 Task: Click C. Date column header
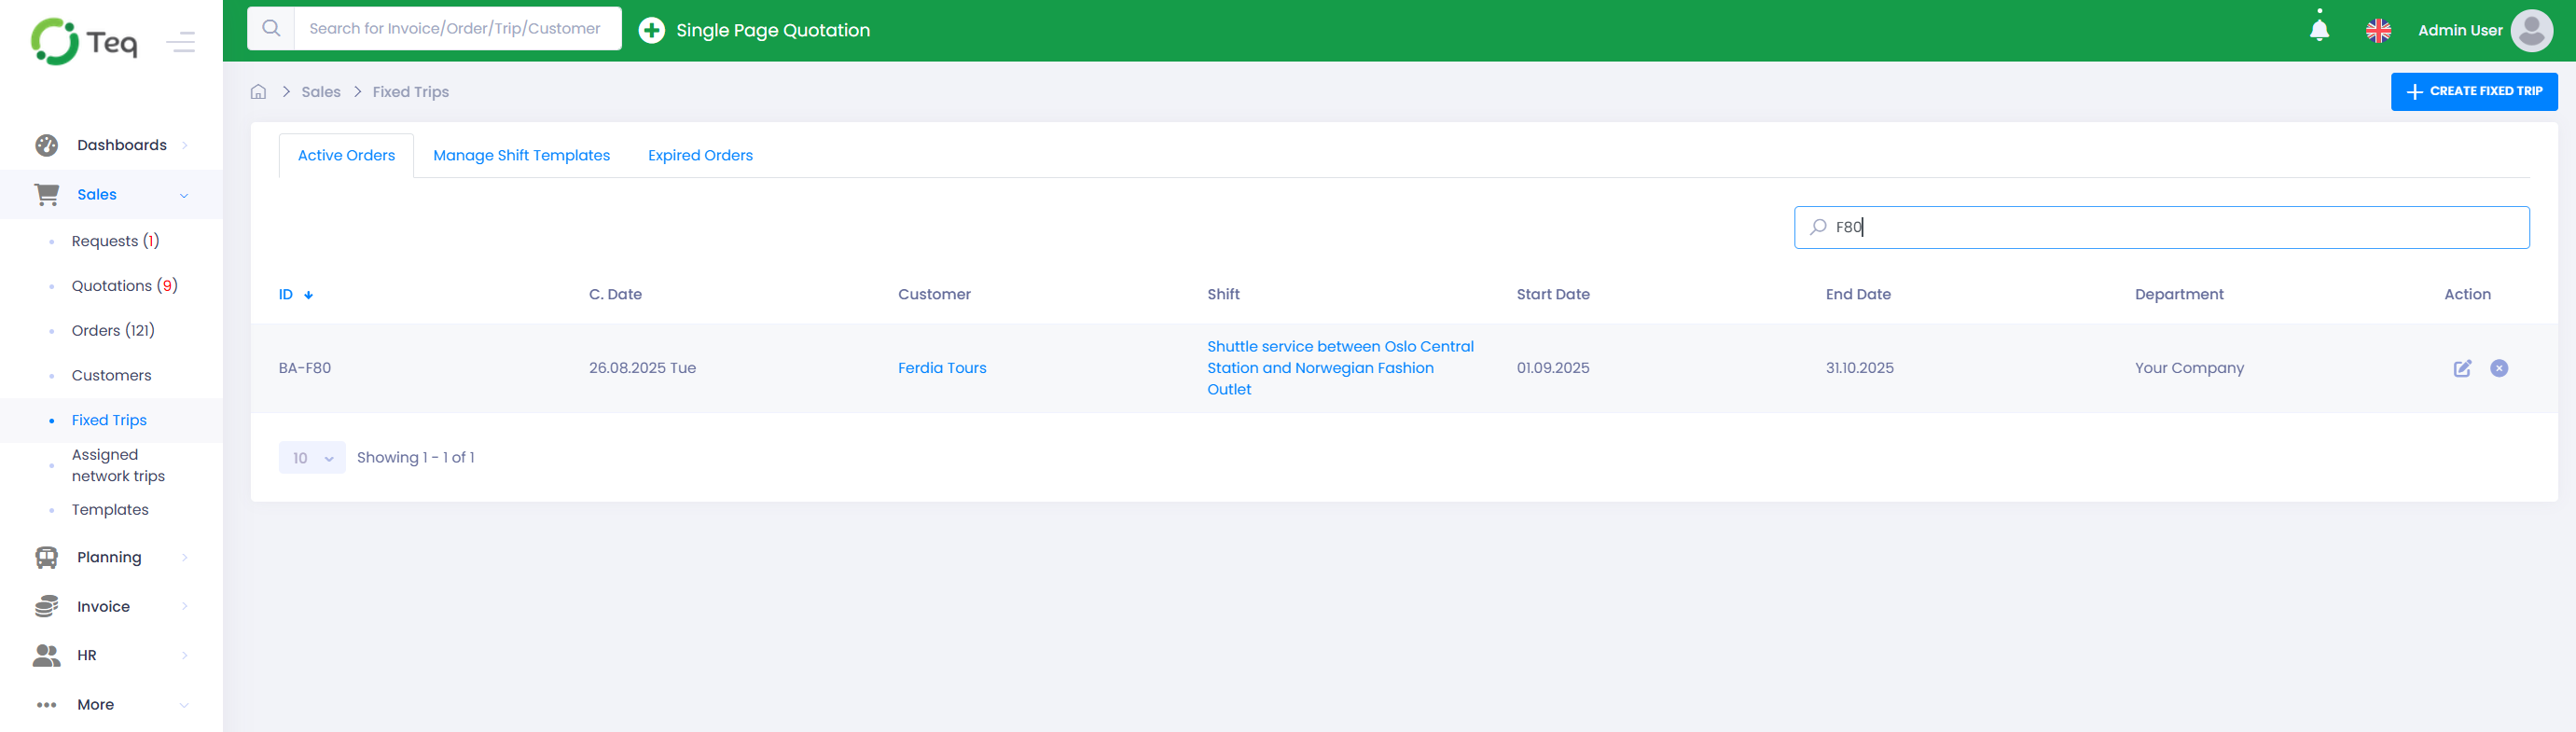(615, 294)
